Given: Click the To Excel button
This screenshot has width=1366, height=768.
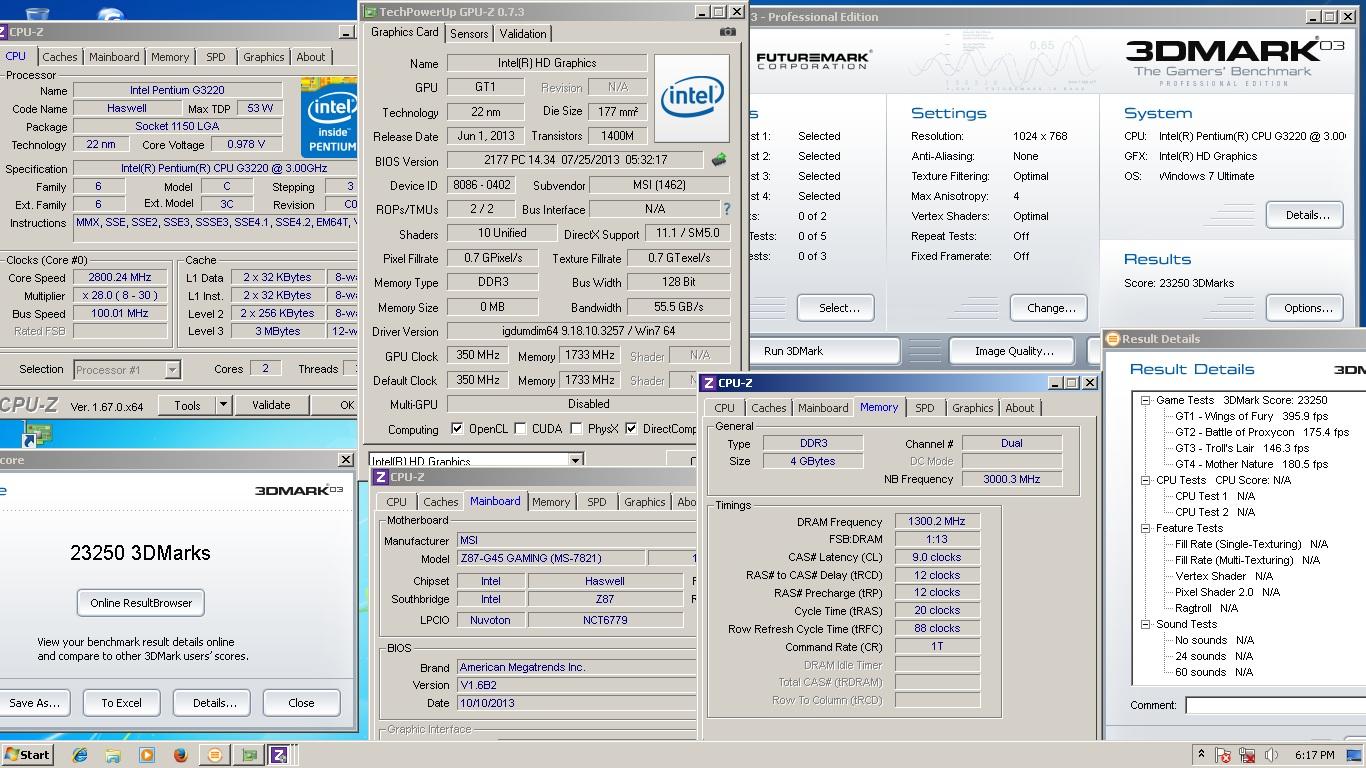Looking at the screenshot, I should pos(121,703).
